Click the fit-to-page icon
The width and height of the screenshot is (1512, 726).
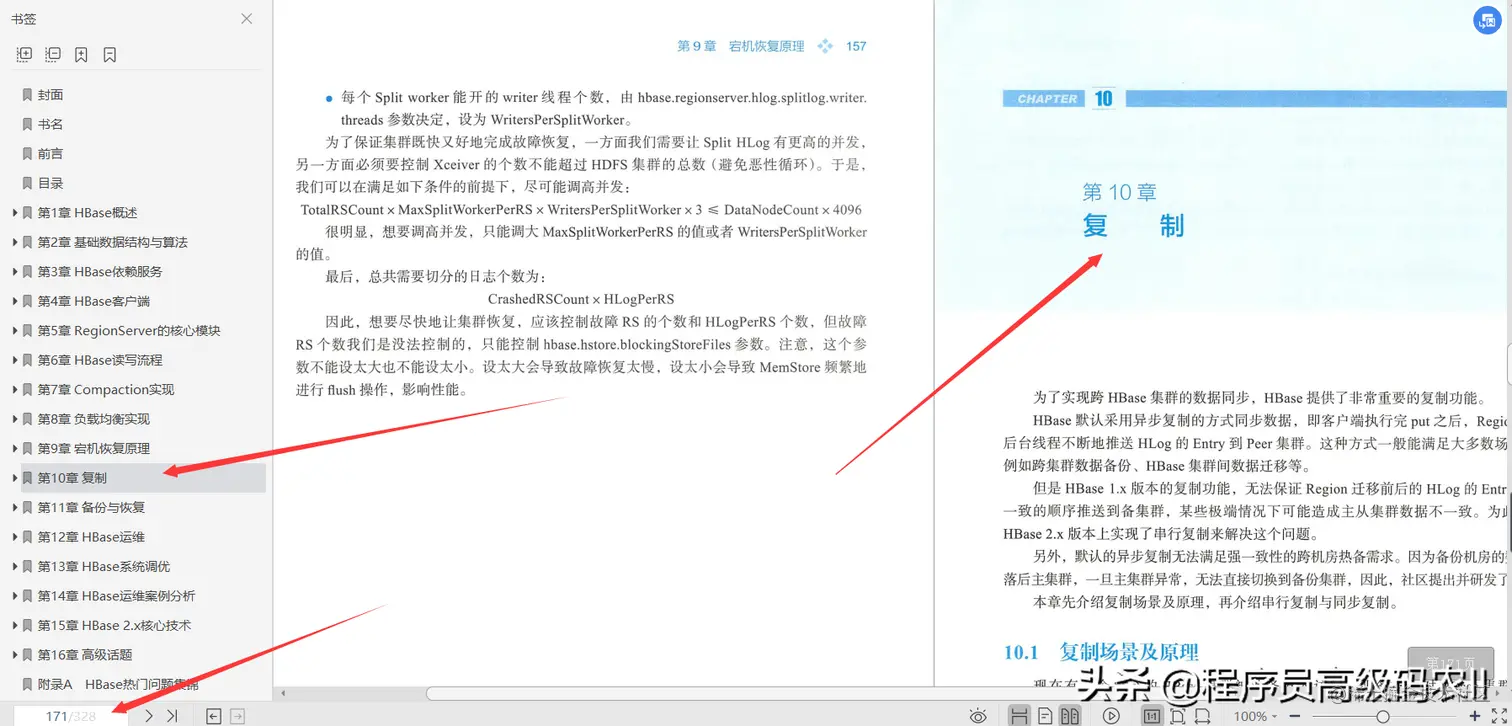[x=1177, y=715]
